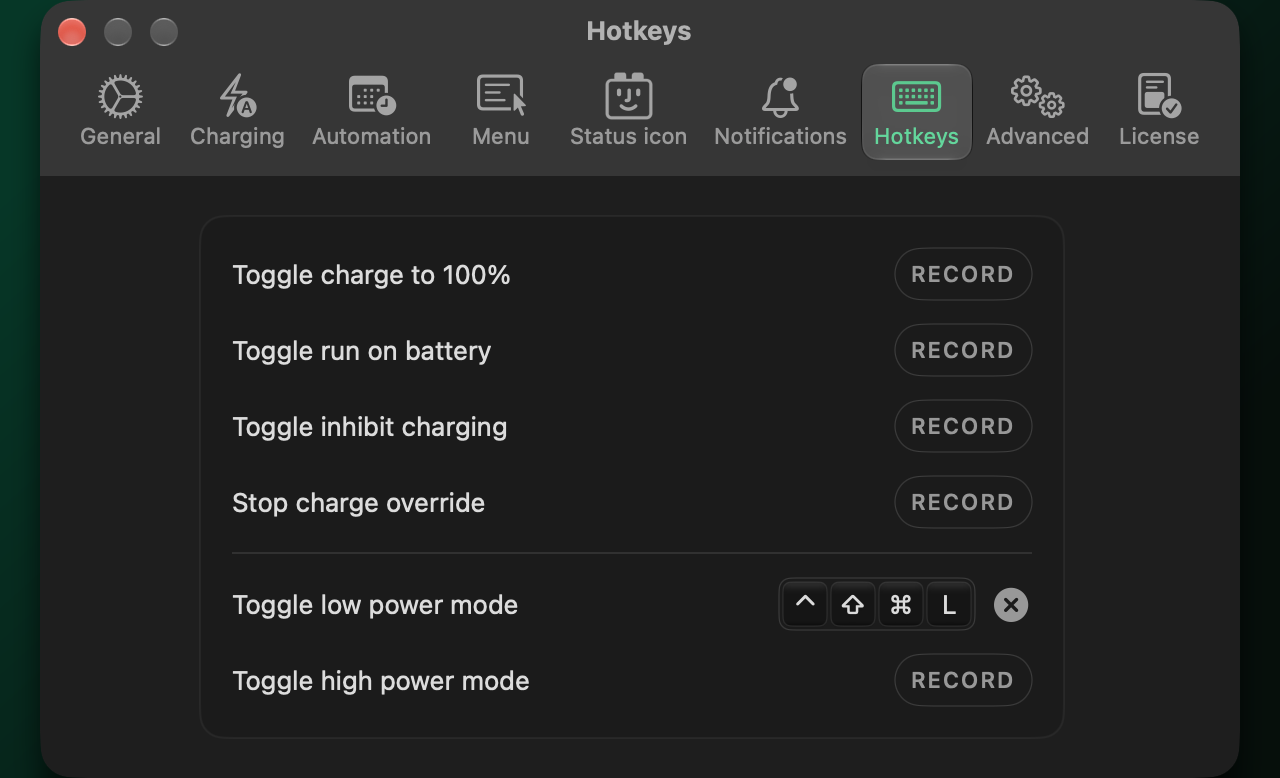Click the Hotkeys window title
The image size is (1280, 778).
click(x=639, y=31)
